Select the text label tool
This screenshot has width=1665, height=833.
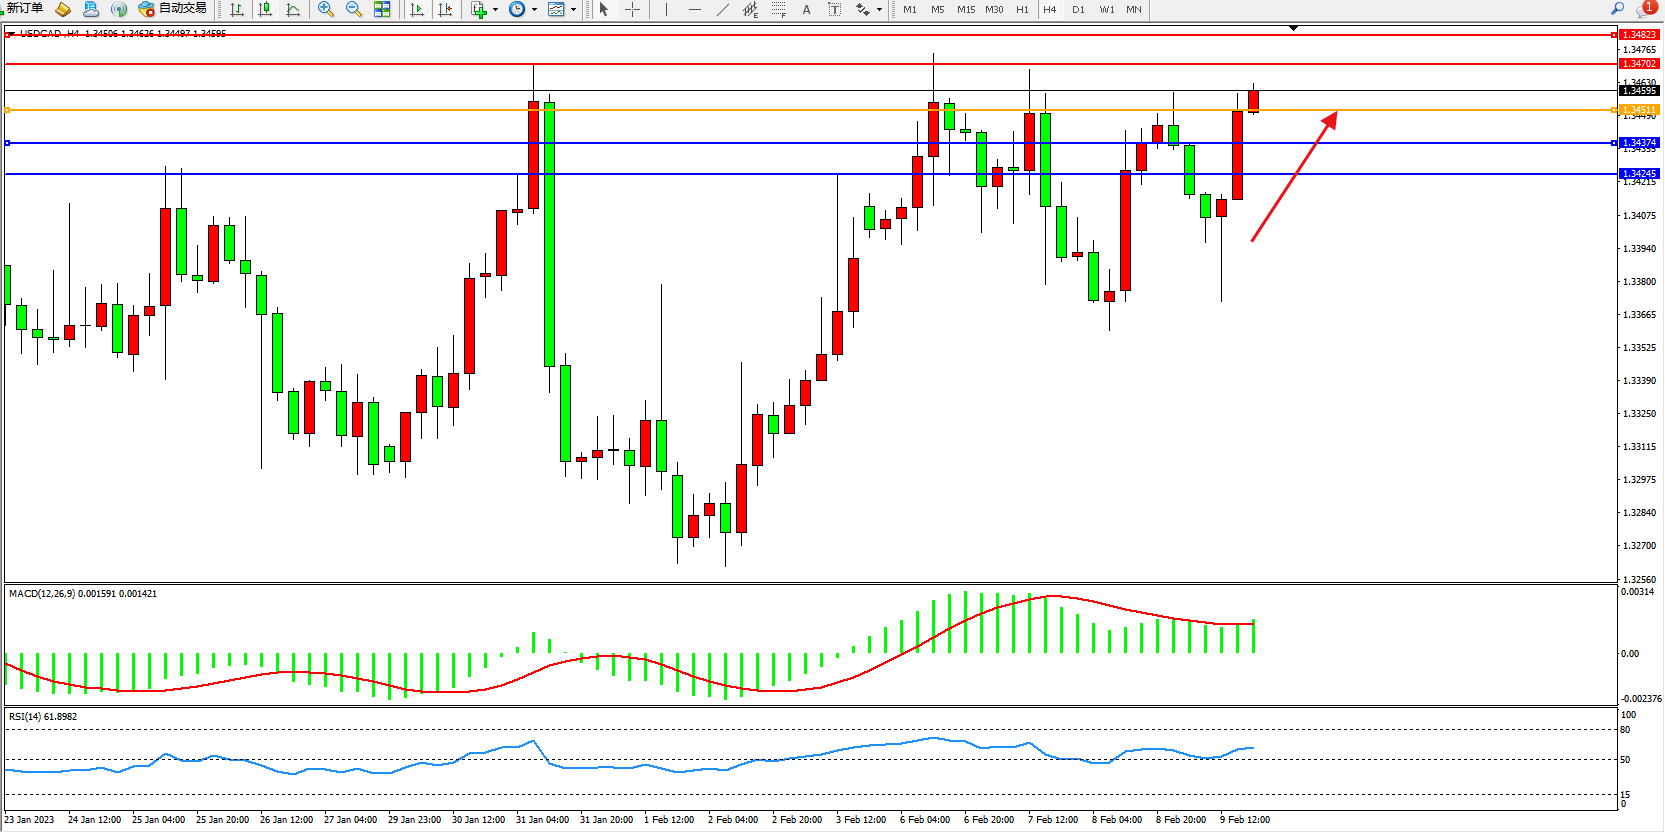coord(807,10)
